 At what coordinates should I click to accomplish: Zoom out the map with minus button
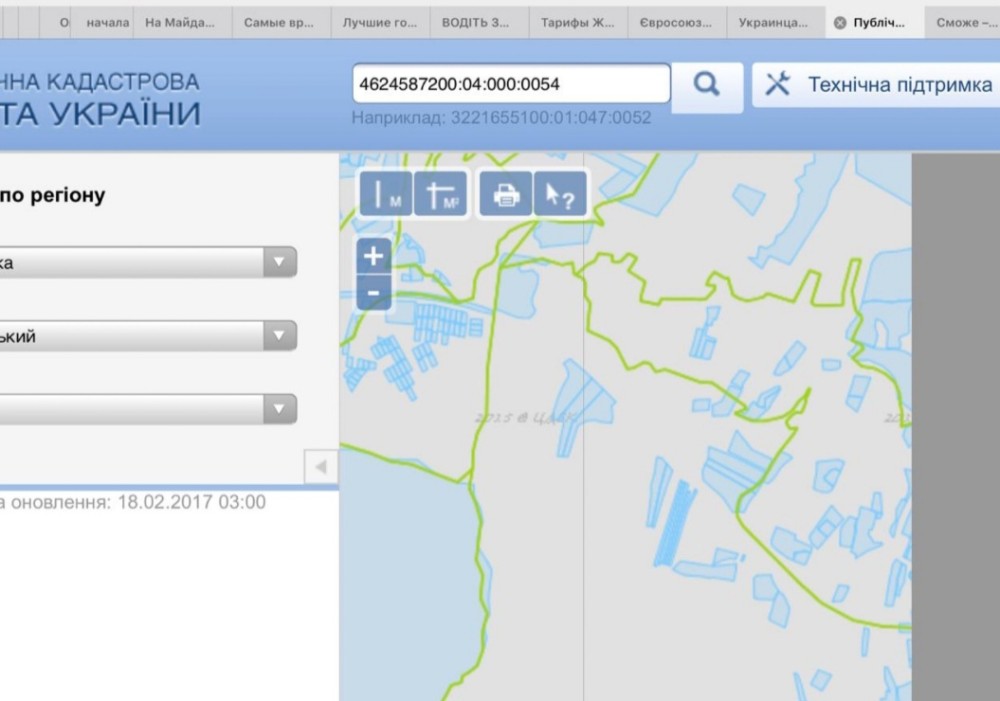click(x=373, y=293)
